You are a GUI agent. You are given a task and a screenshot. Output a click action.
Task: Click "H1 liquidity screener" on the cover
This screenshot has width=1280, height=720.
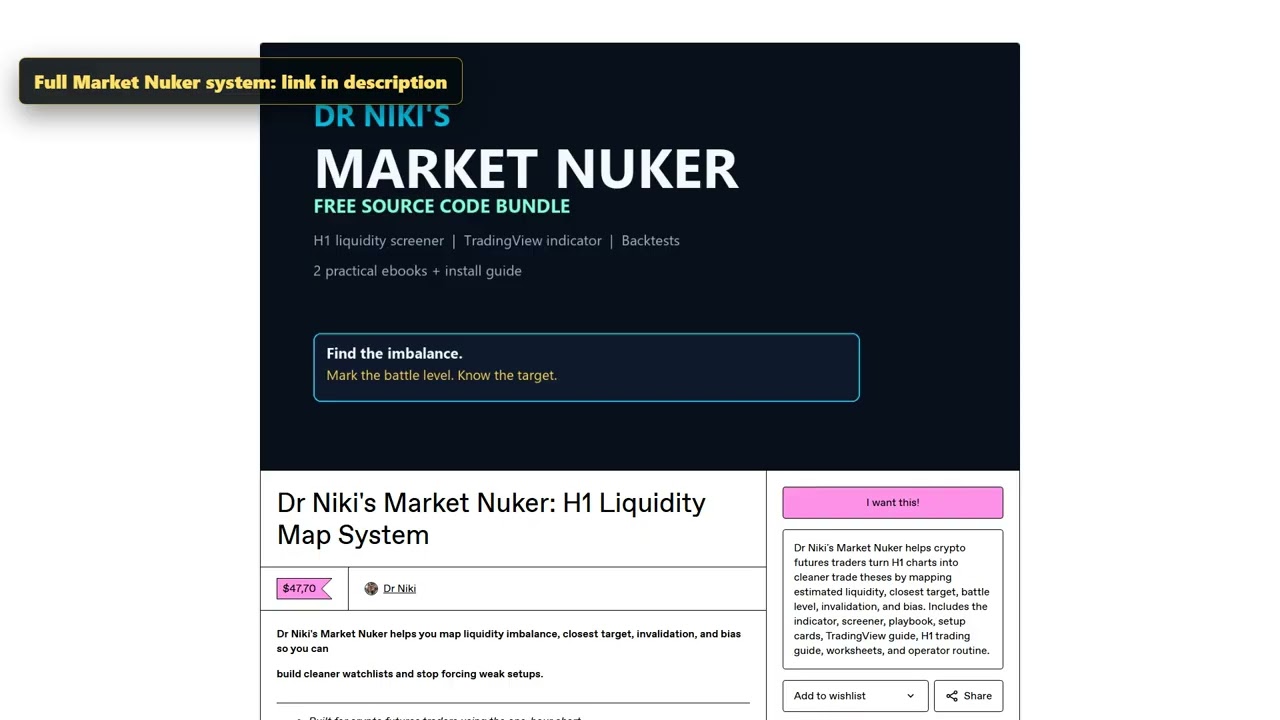point(378,241)
